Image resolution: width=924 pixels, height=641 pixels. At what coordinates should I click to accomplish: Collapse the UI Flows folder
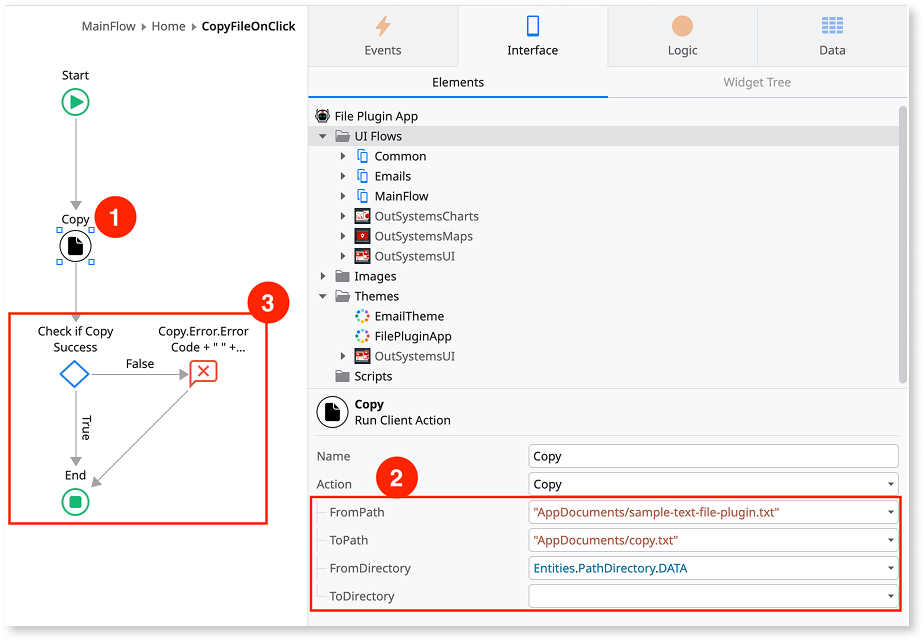pyautogui.click(x=323, y=136)
